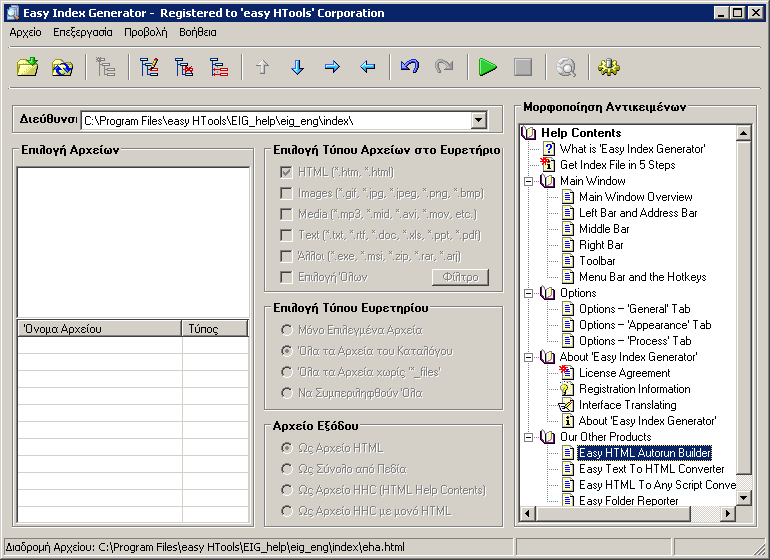Image resolution: width=770 pixels, height=560 pixels.
Task: Toggle the Επιλογή Όλων checkbox
Action: (x=286, y=277)
